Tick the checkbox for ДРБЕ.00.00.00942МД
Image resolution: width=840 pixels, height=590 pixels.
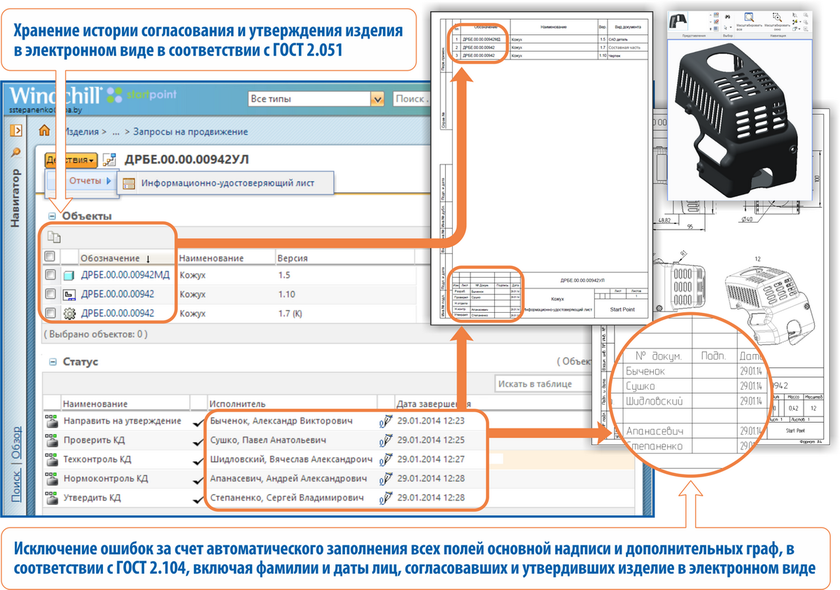click(50, 275)
